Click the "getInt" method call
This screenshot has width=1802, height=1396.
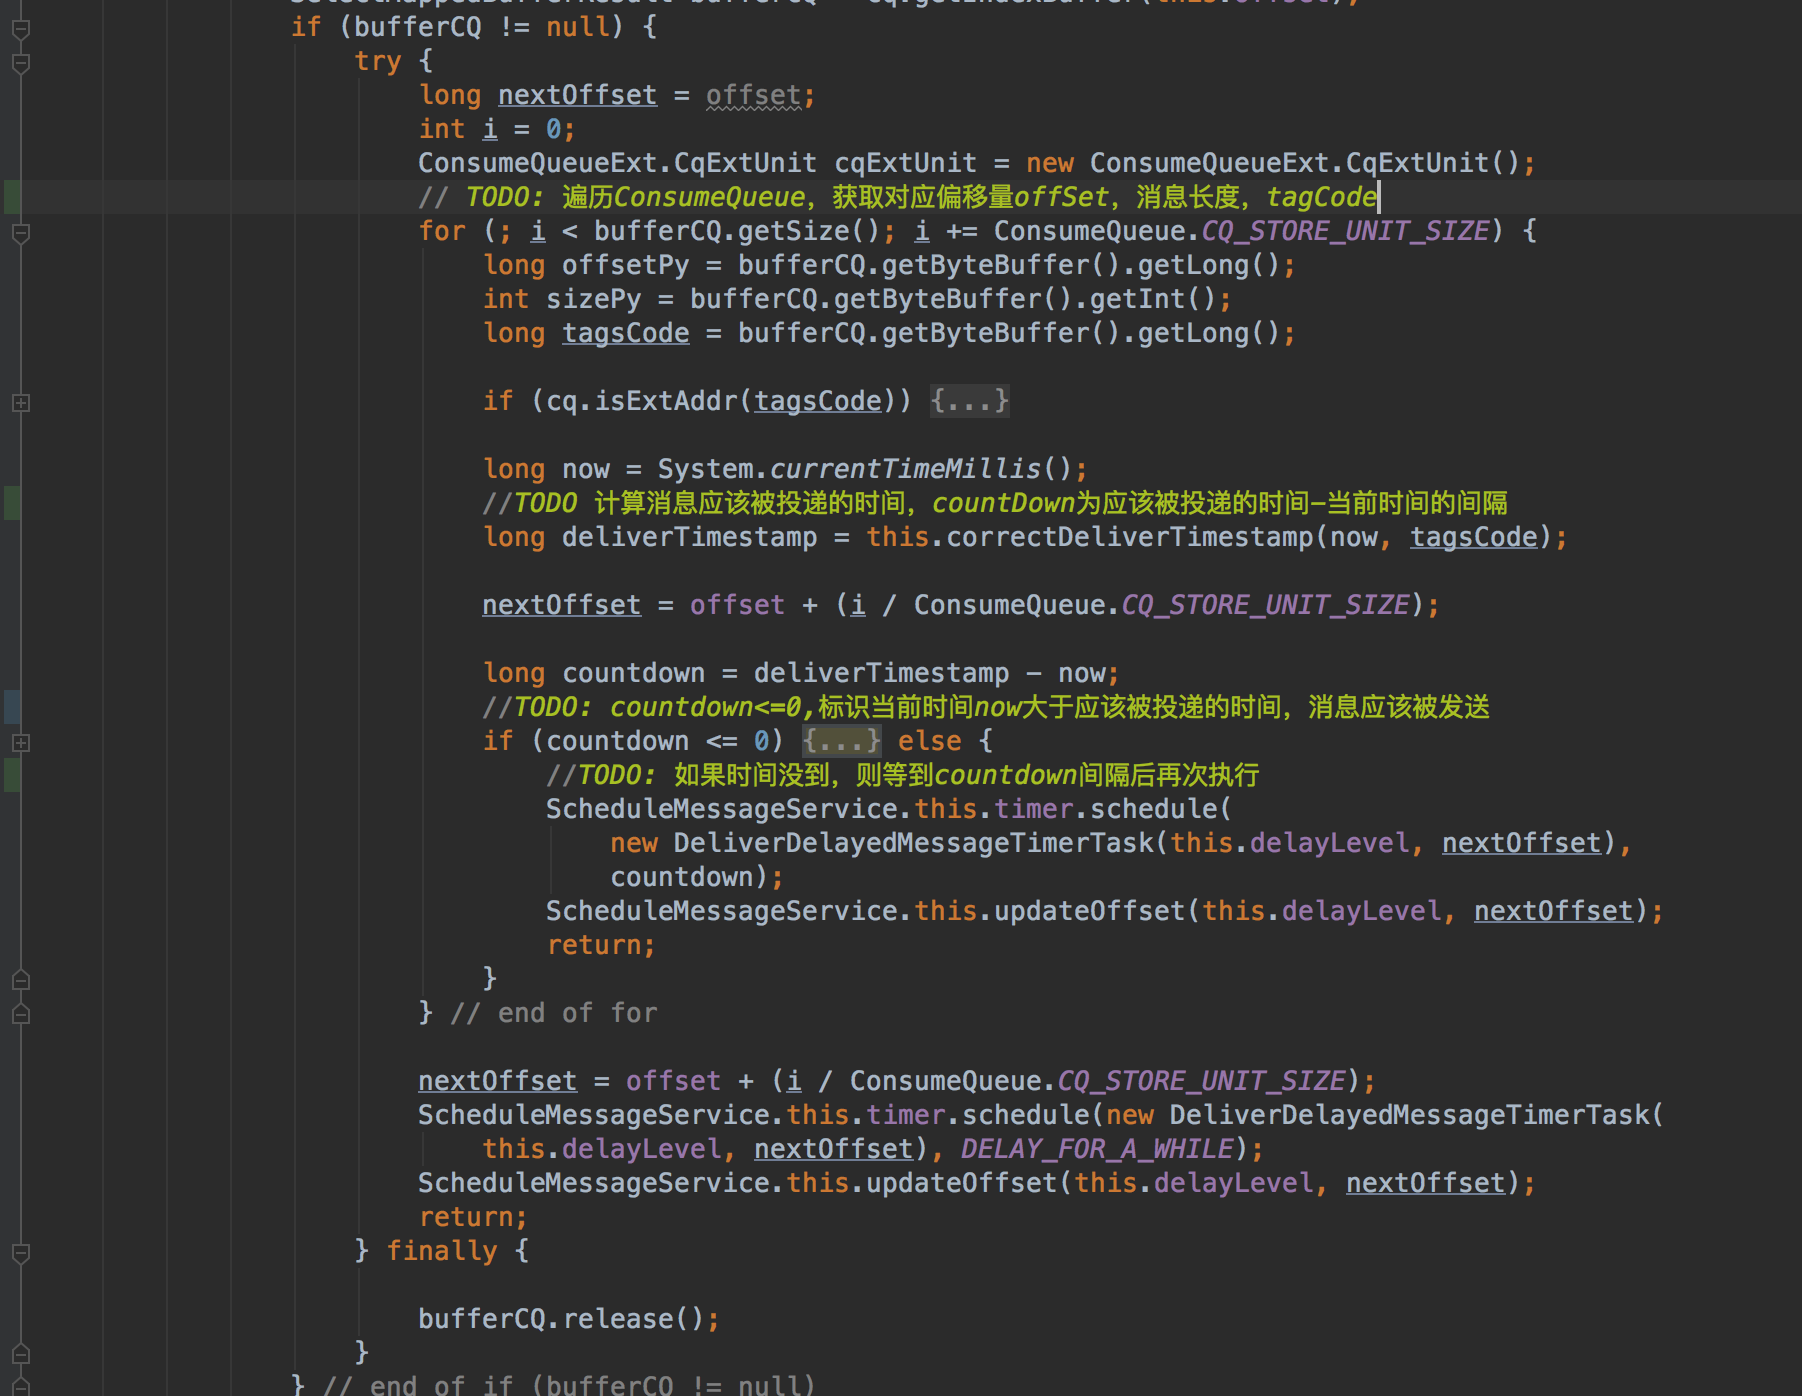tap(1138, 299)
